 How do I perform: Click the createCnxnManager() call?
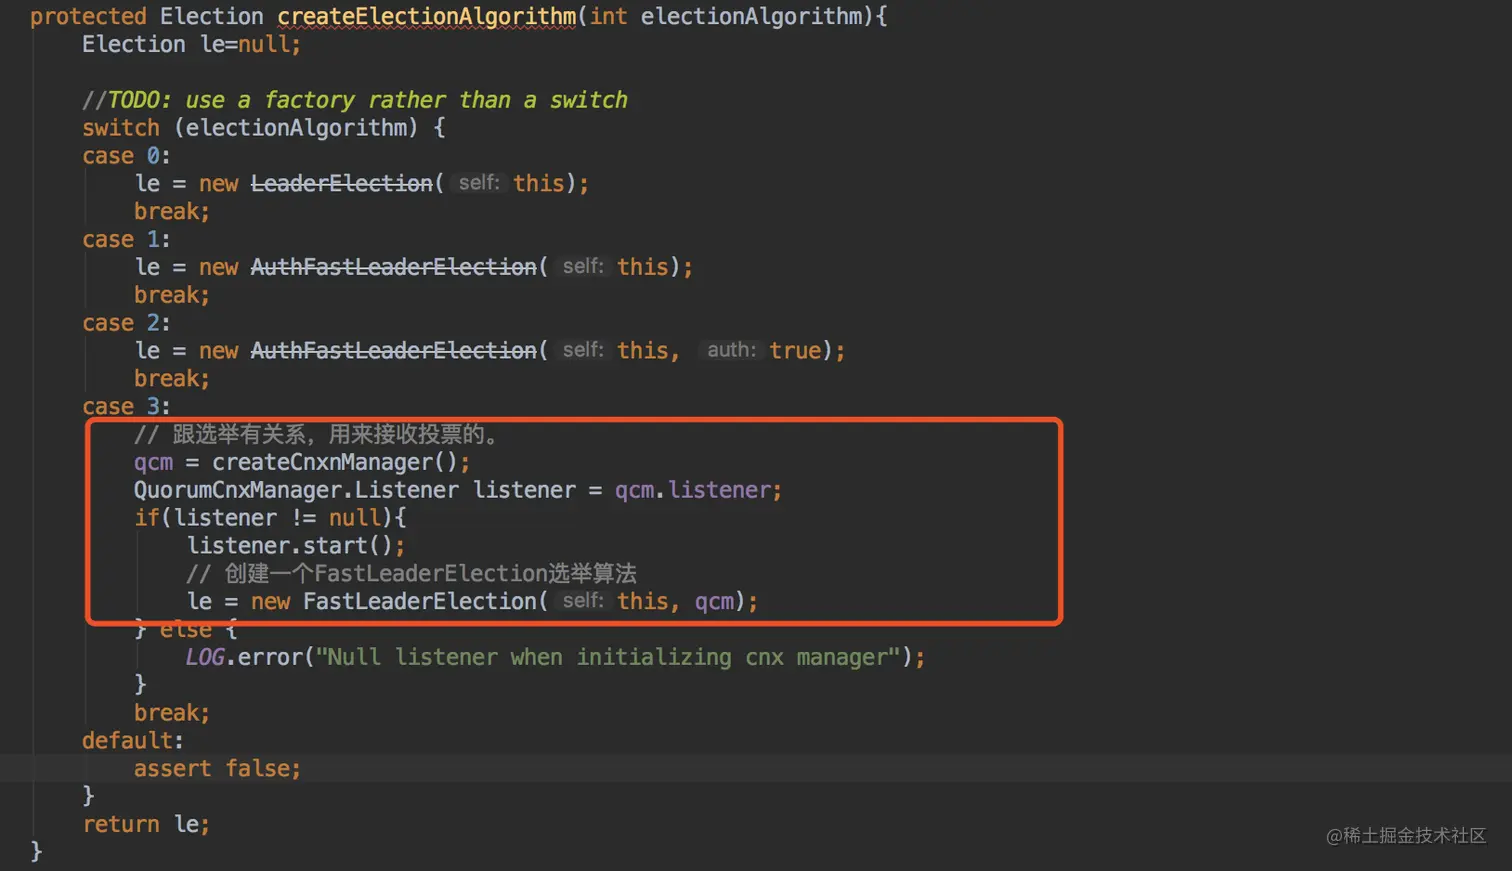click(x=334, y=462)
